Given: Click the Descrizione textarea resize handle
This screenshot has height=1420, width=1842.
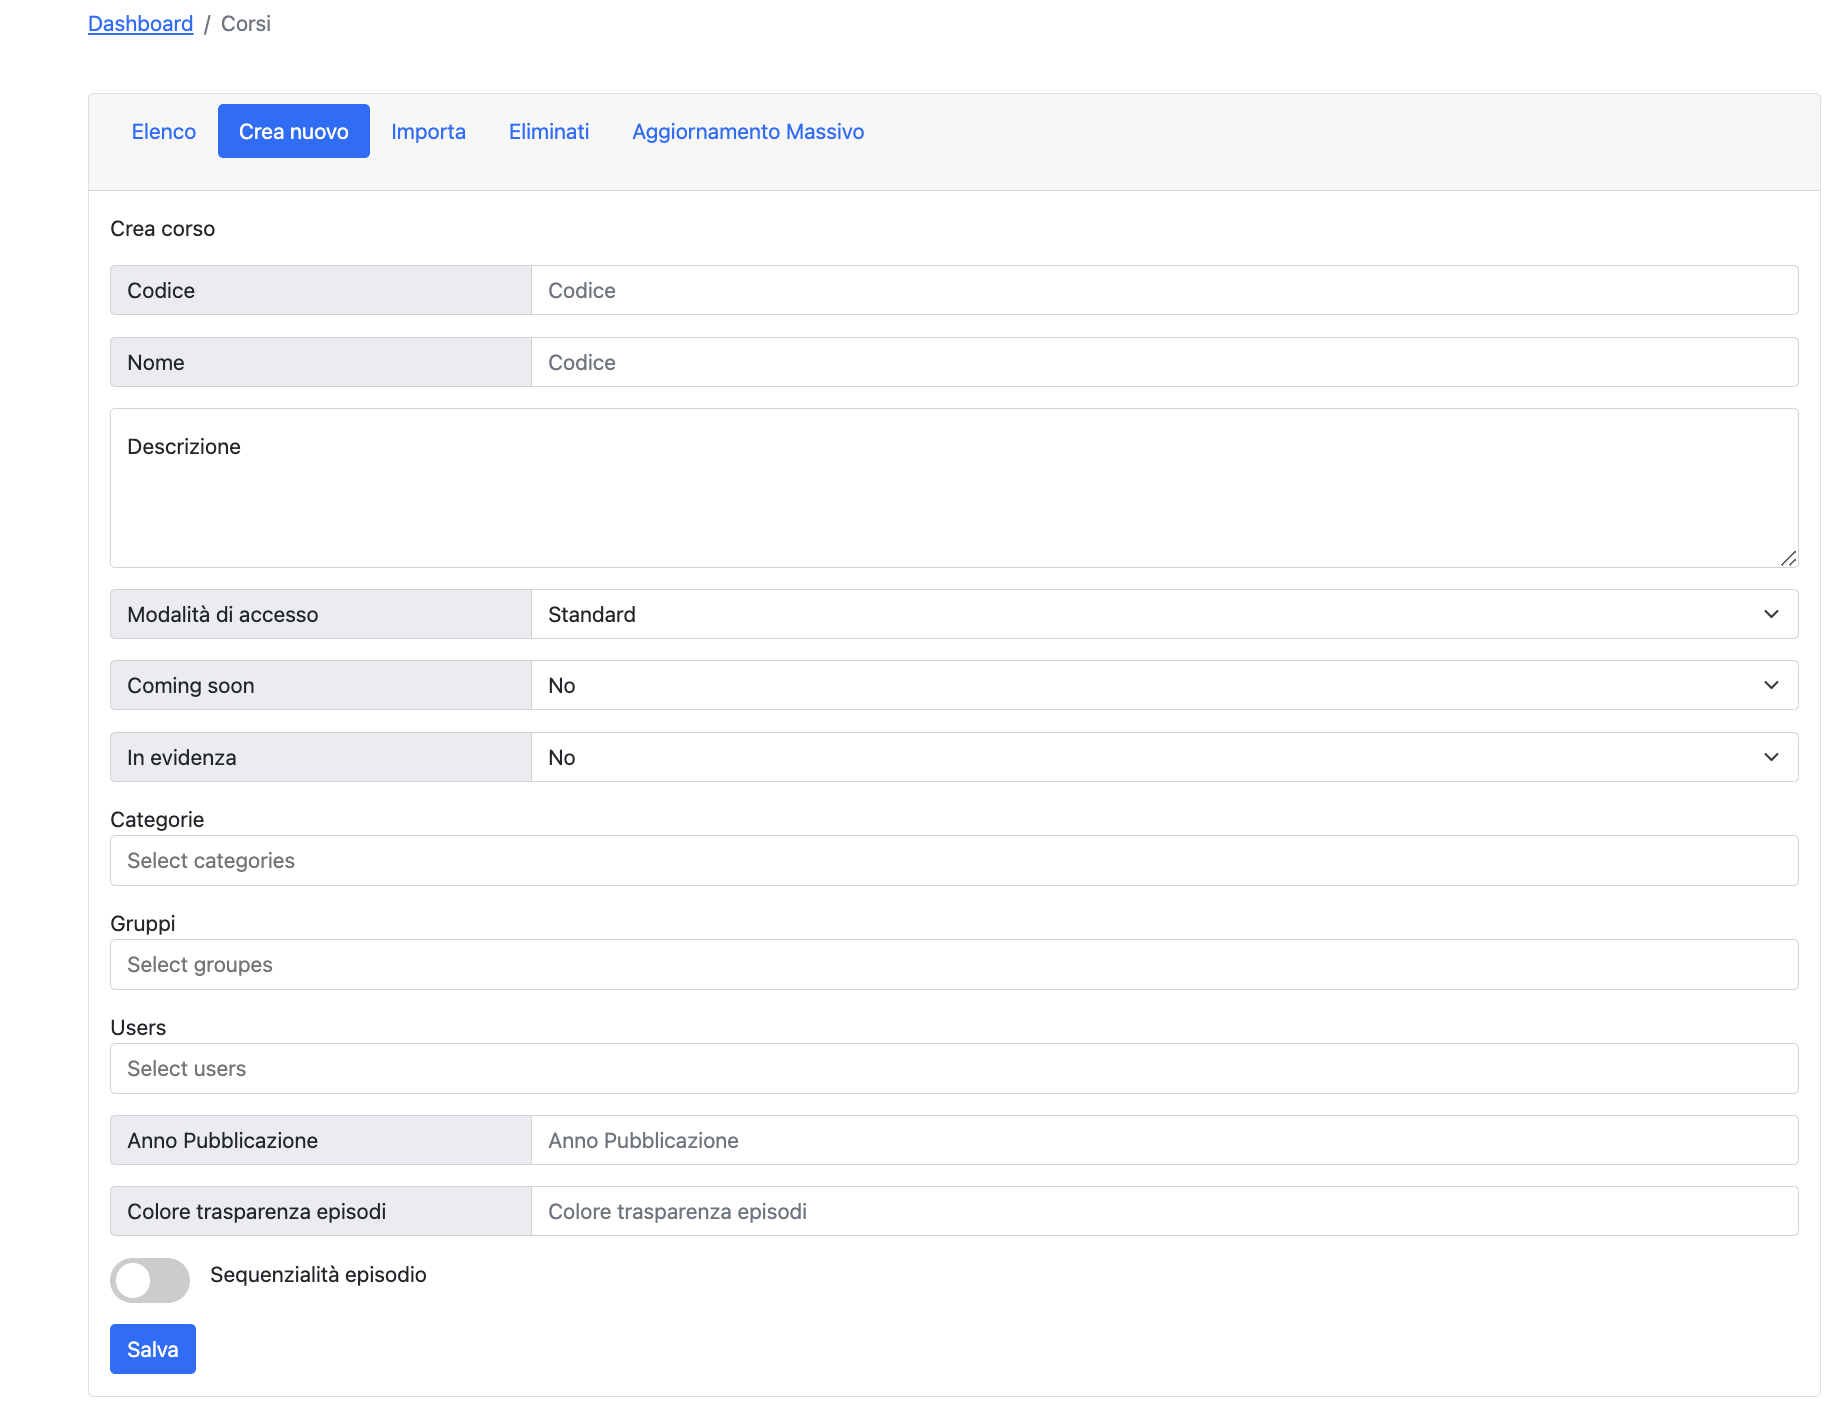Looking at the screenshot, I should [1788, 558].
